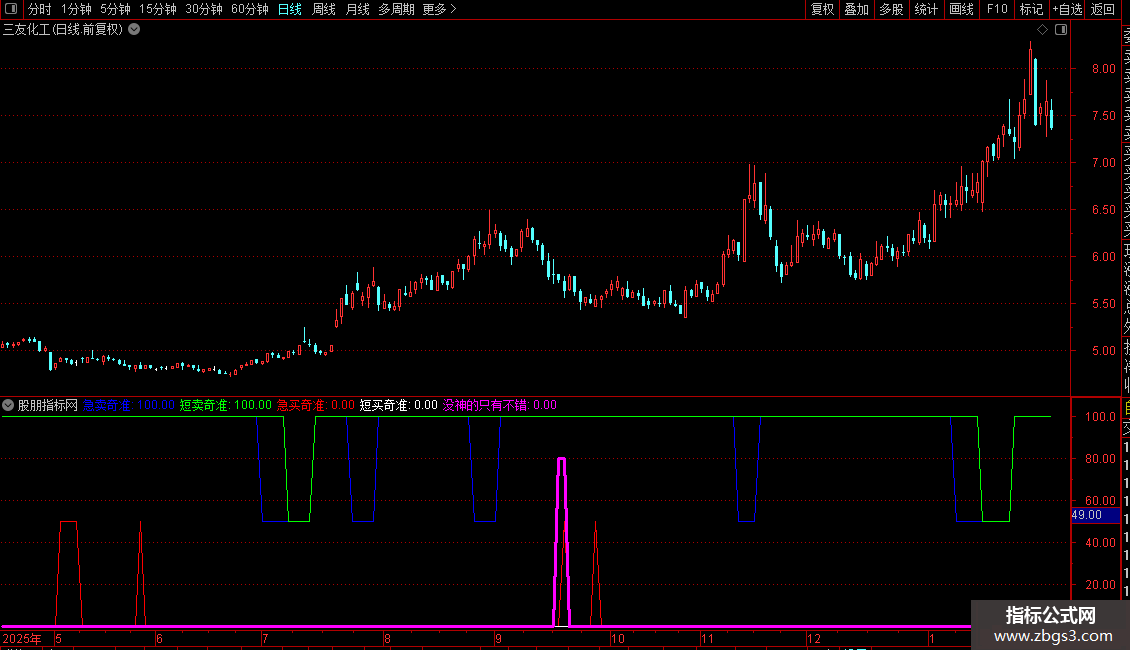Viewport: 1130px width, 650px height.
Task: Click the 叠加 overlay button
Action: tap(857, 9)
